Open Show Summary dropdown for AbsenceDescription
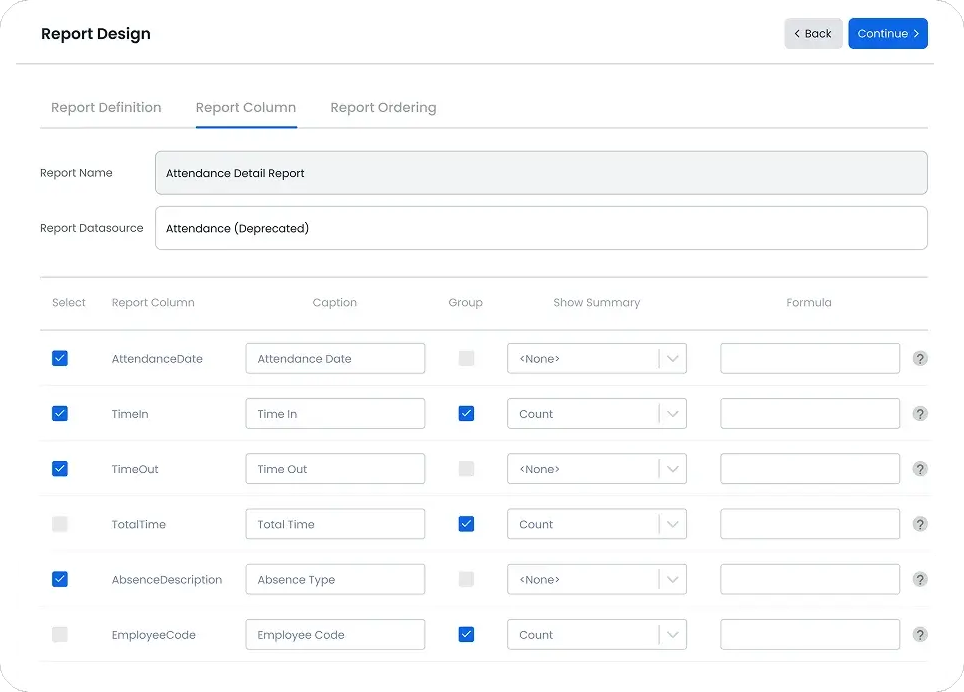 (596, 580)
